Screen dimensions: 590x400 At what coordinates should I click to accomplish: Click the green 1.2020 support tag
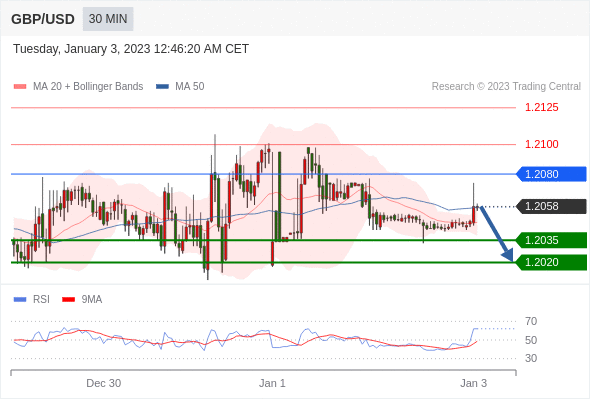551,262
